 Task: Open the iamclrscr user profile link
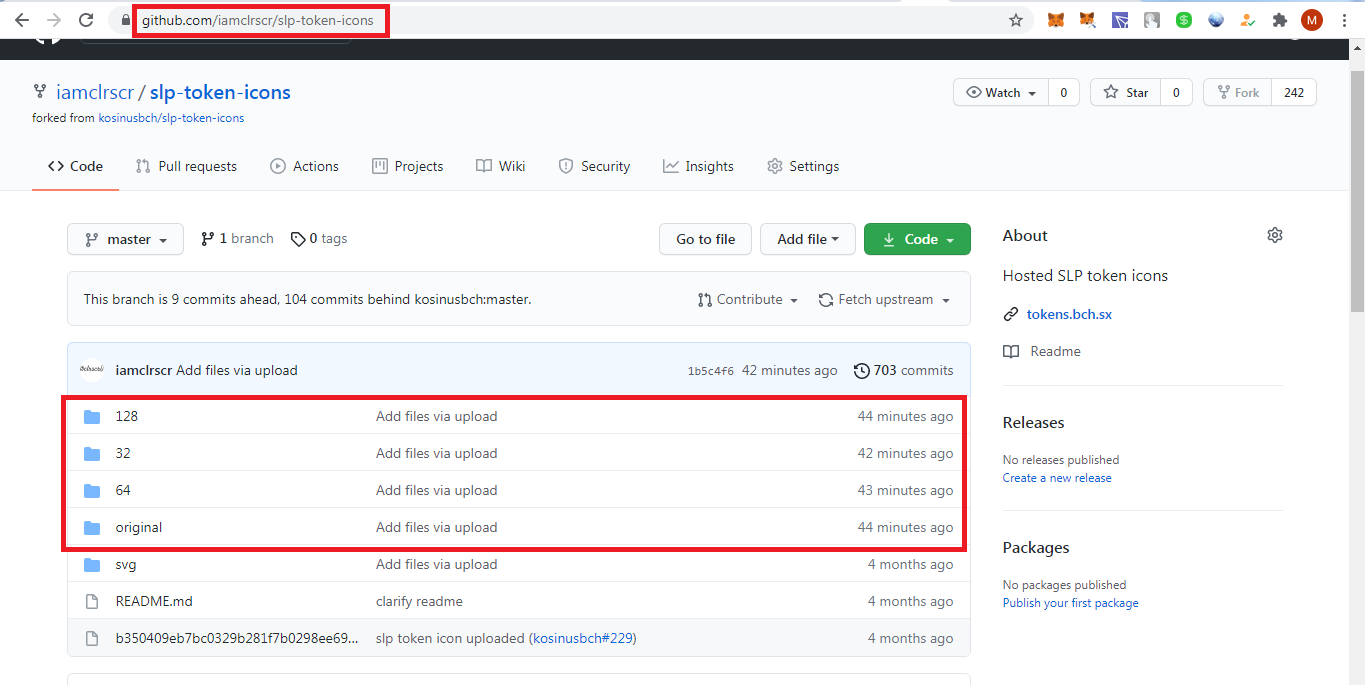pos(94,92)
